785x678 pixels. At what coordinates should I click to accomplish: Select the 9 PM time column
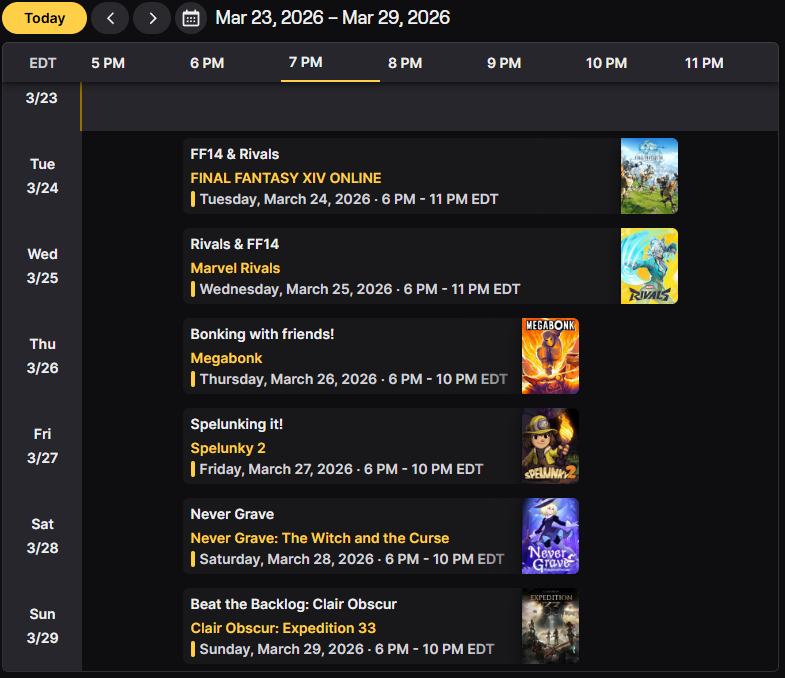(x=504, y=63)
